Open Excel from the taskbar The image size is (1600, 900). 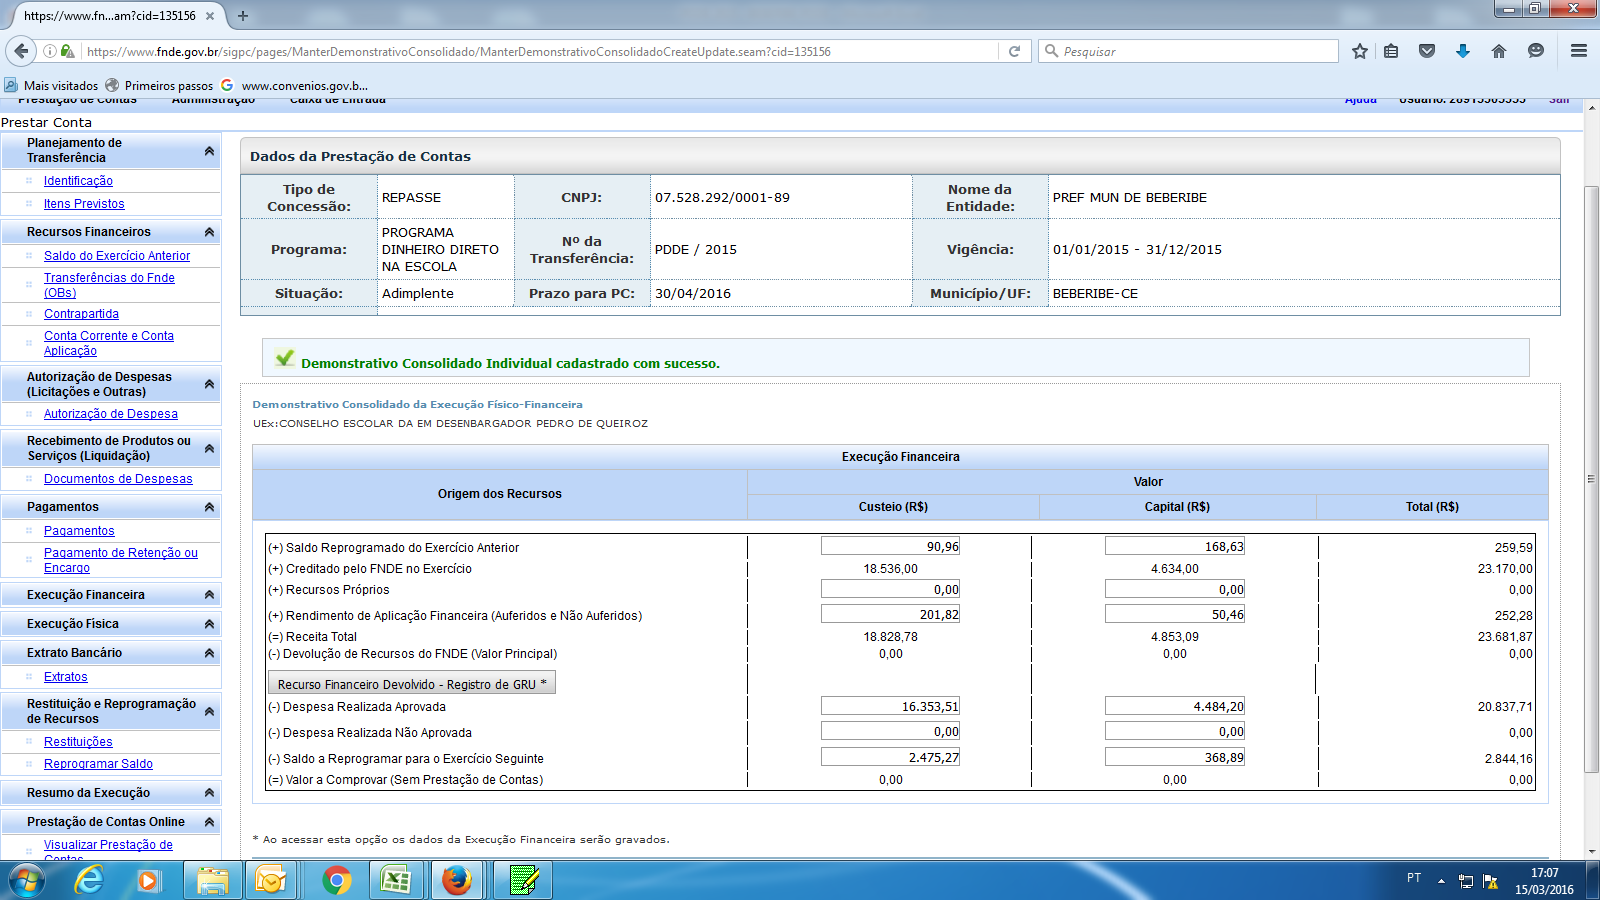click(x=396, y=880)
